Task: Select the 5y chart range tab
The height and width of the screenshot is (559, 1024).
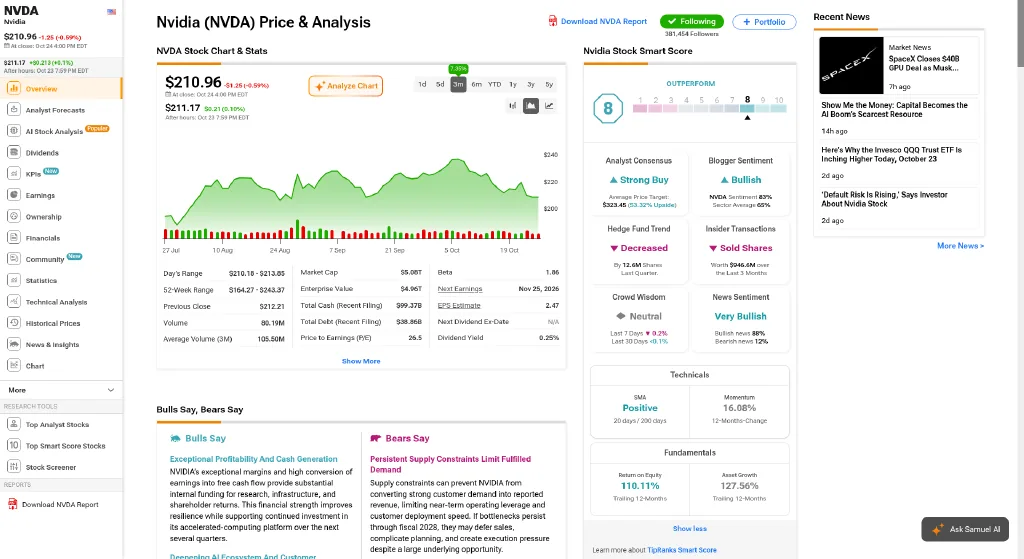Action: pyautogui.click(x=549, y=84)
